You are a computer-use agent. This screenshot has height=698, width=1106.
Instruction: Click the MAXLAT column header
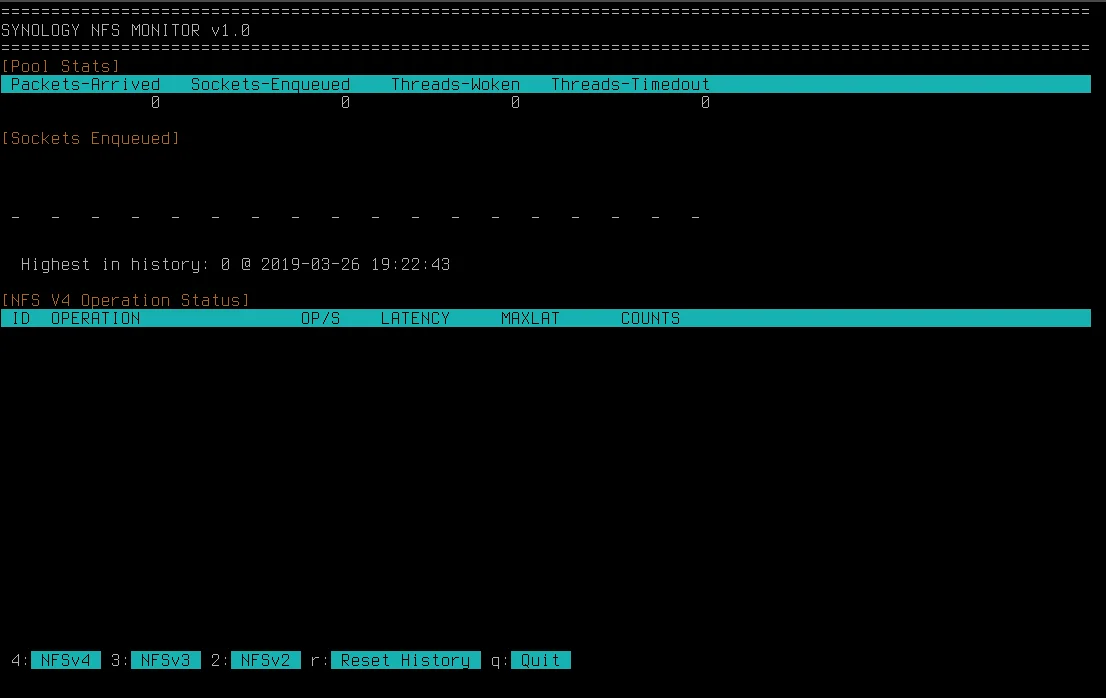point(530,319)
